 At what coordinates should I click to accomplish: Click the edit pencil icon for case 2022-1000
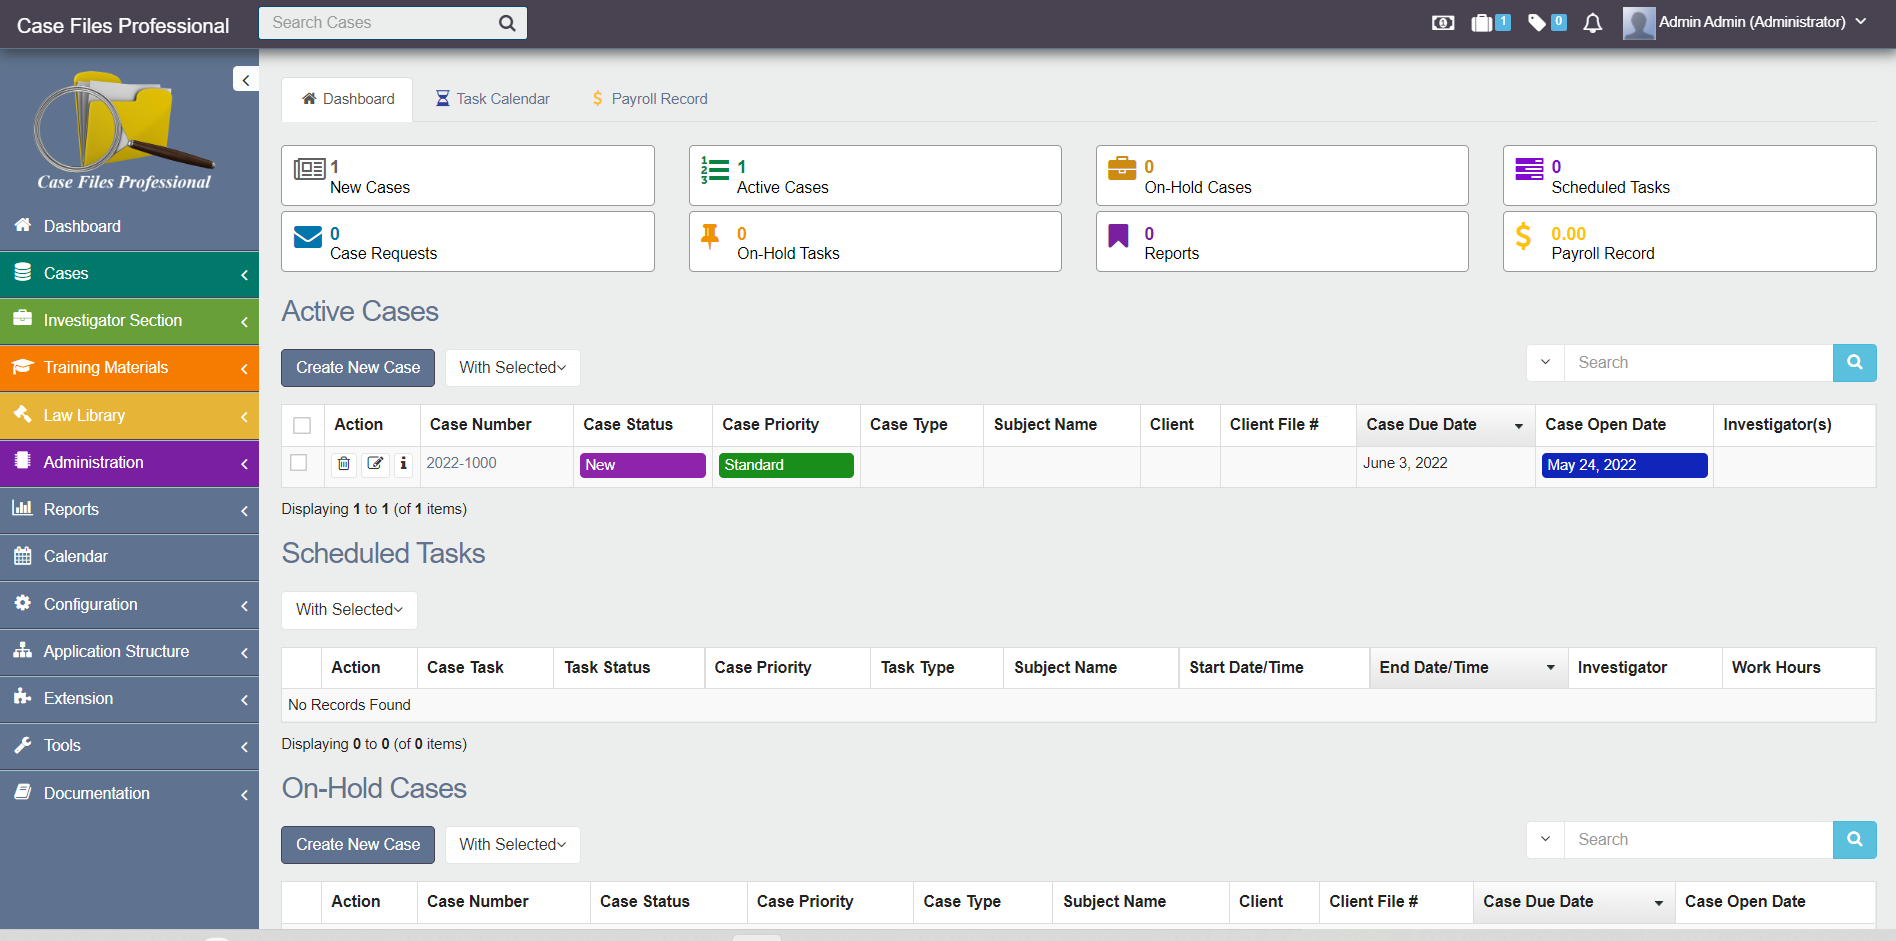375,464
